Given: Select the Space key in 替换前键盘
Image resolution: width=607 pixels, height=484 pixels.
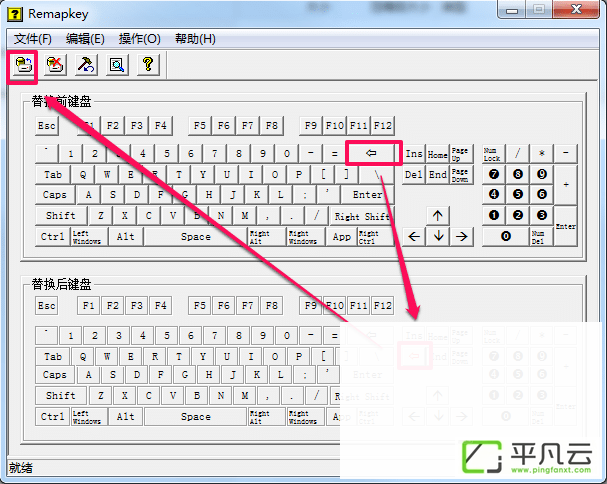Looking at the screenshot, I should click(x=195, y=237).
